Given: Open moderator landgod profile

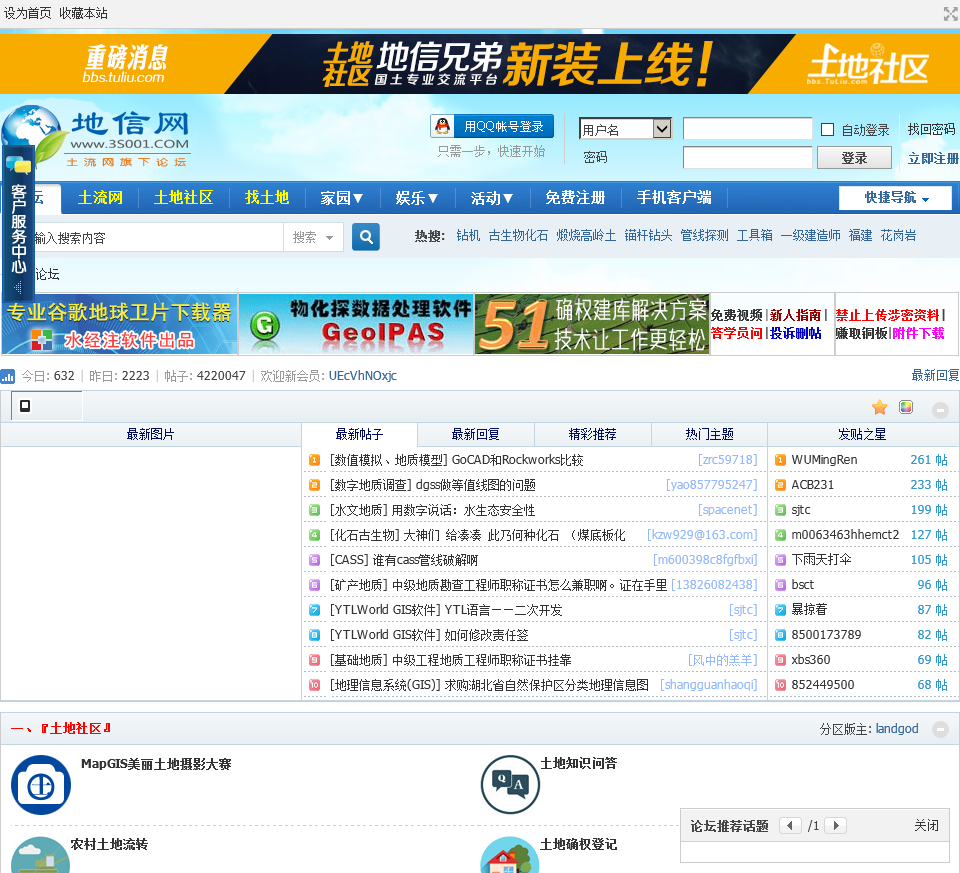Looking at the screenshot, I should click(x=897, y=729).
